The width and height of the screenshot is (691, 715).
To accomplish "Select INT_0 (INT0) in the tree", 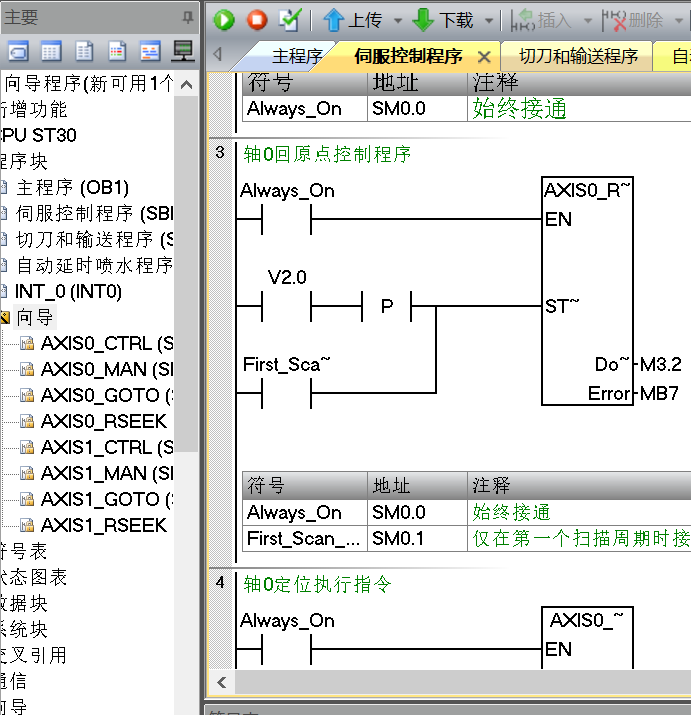I will 68,291.
